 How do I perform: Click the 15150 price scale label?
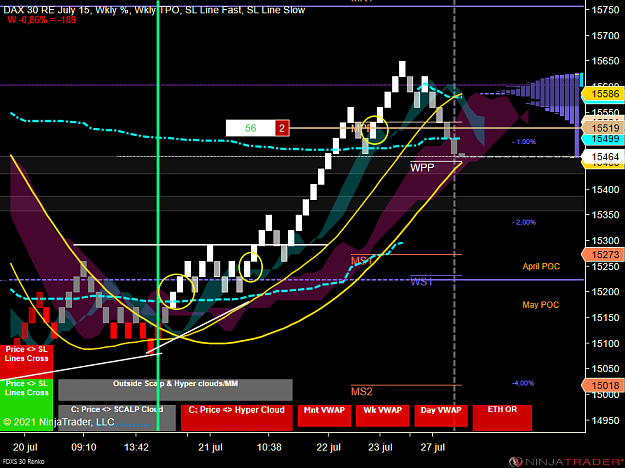click(x=605, y=317)
